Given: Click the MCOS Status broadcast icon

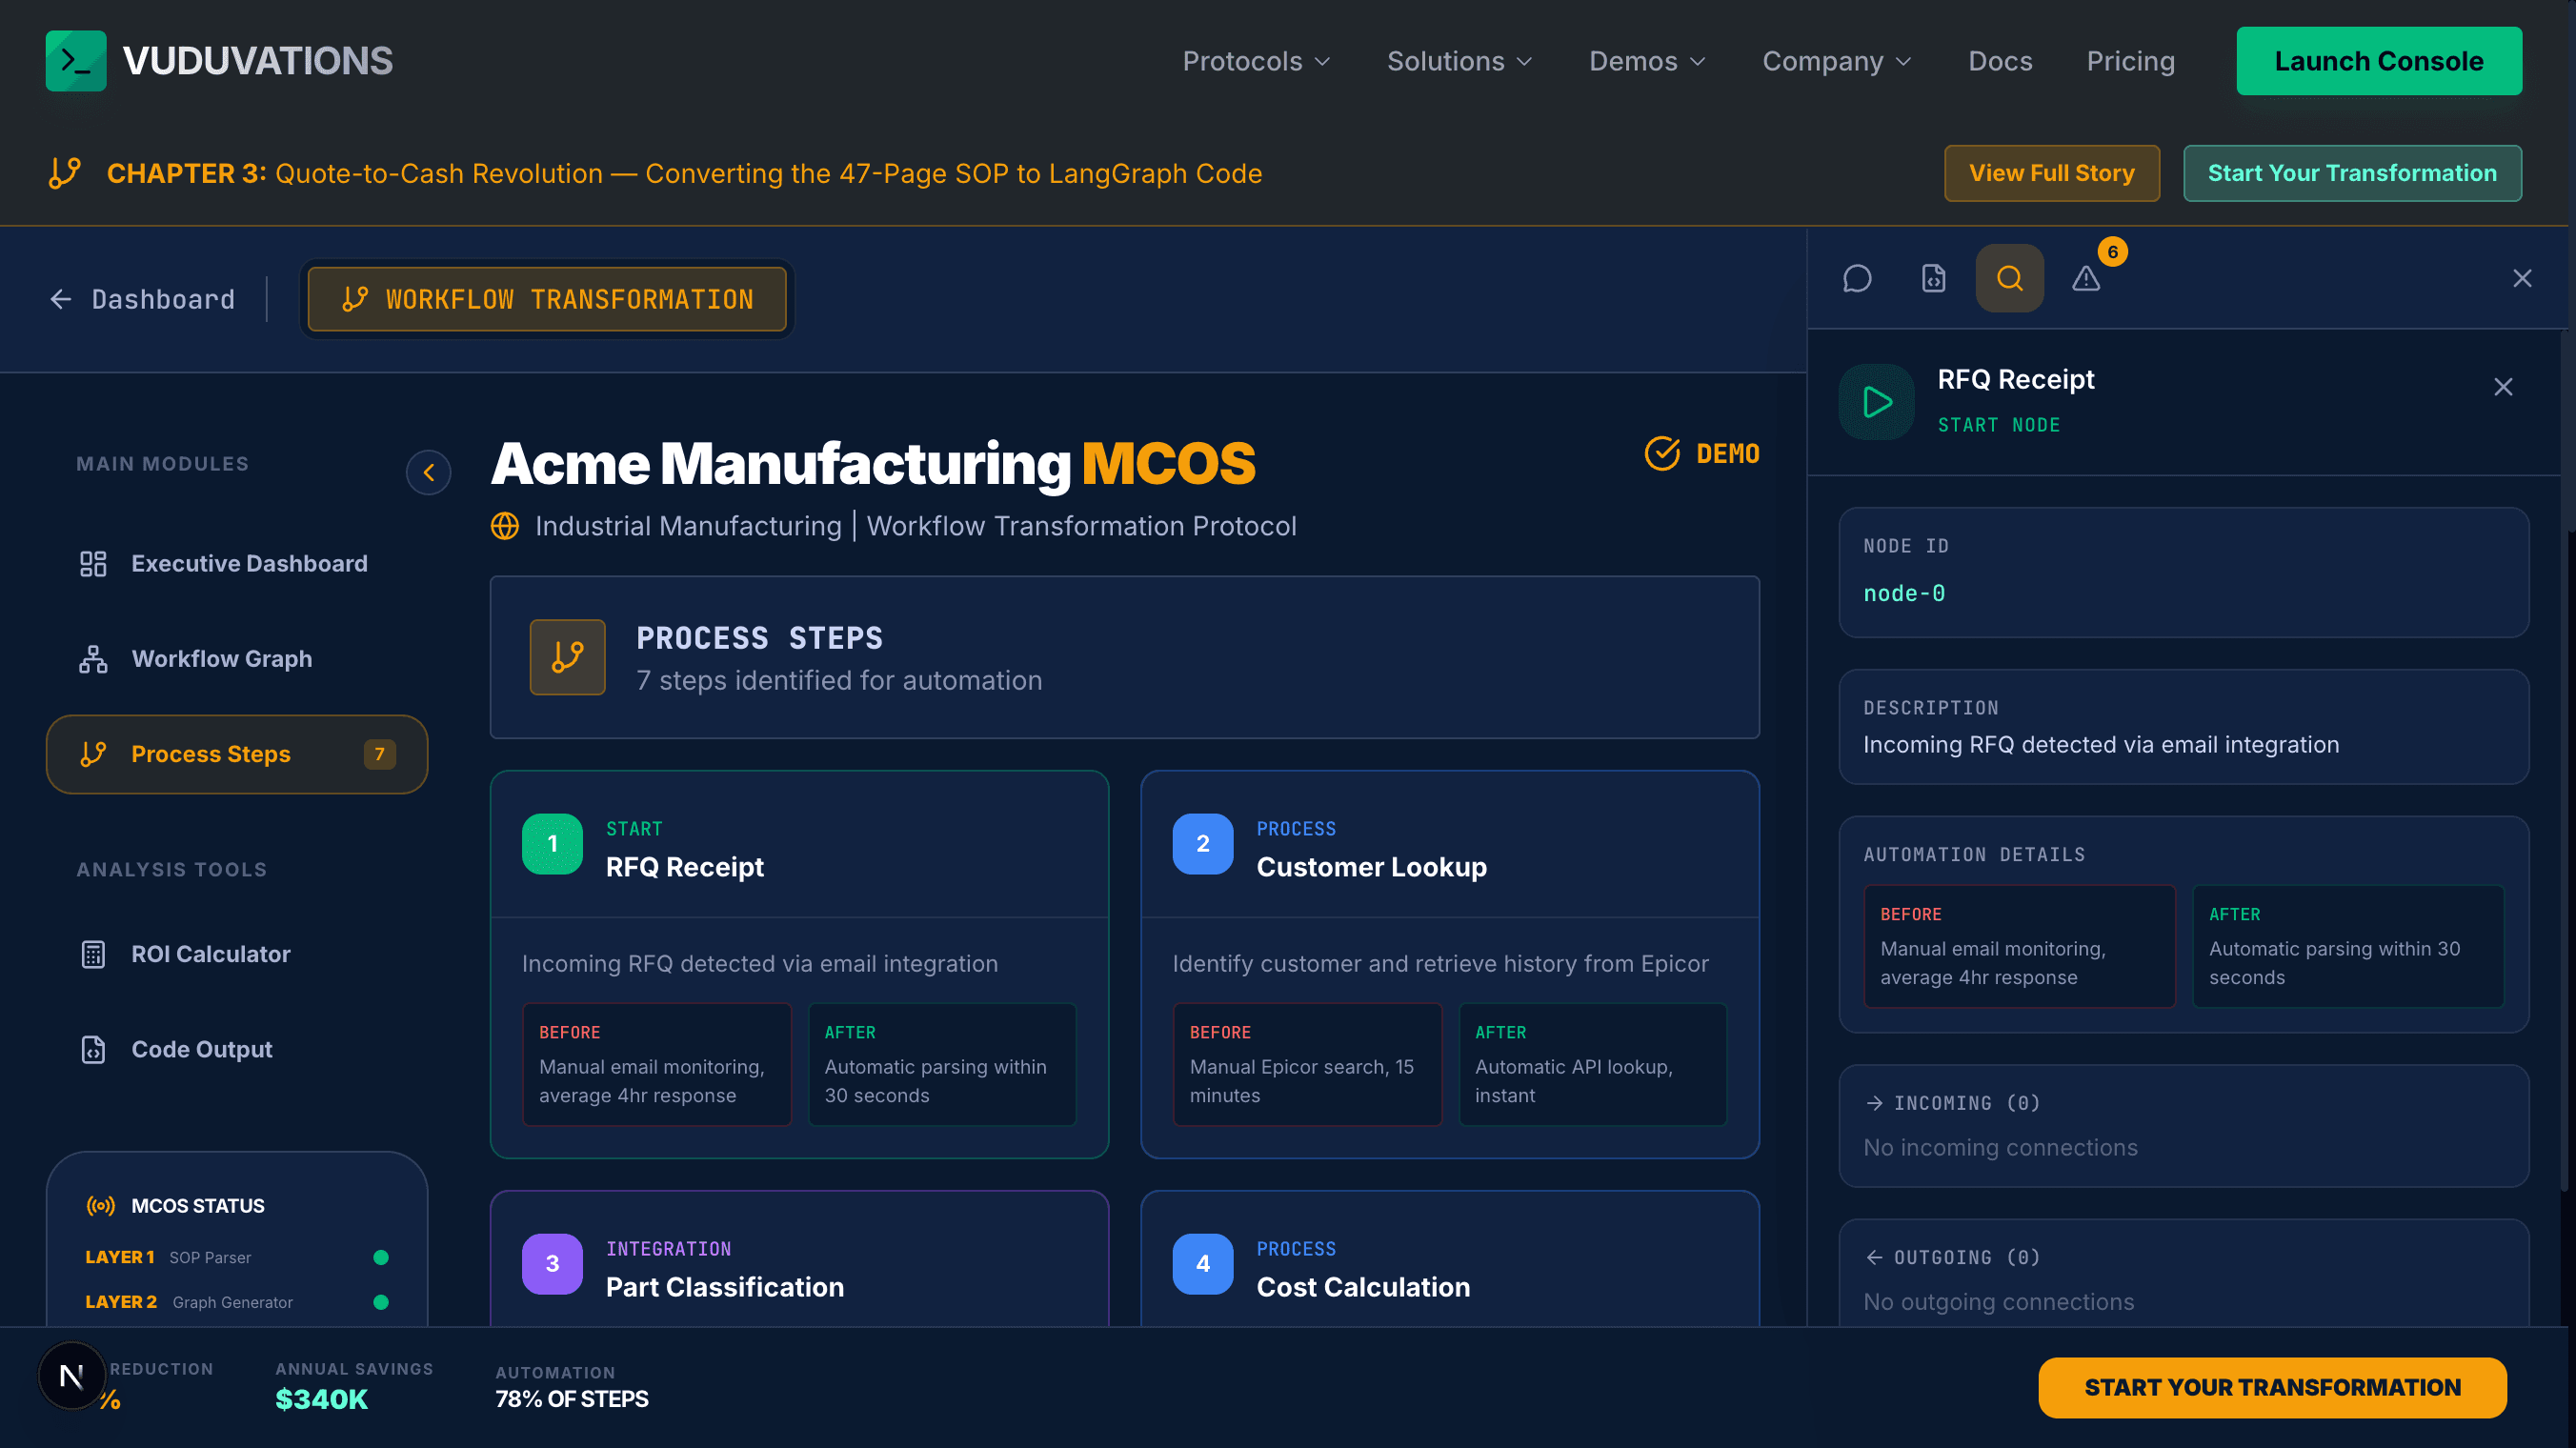Looking at the screenshot, I should tap(100, 1206).
